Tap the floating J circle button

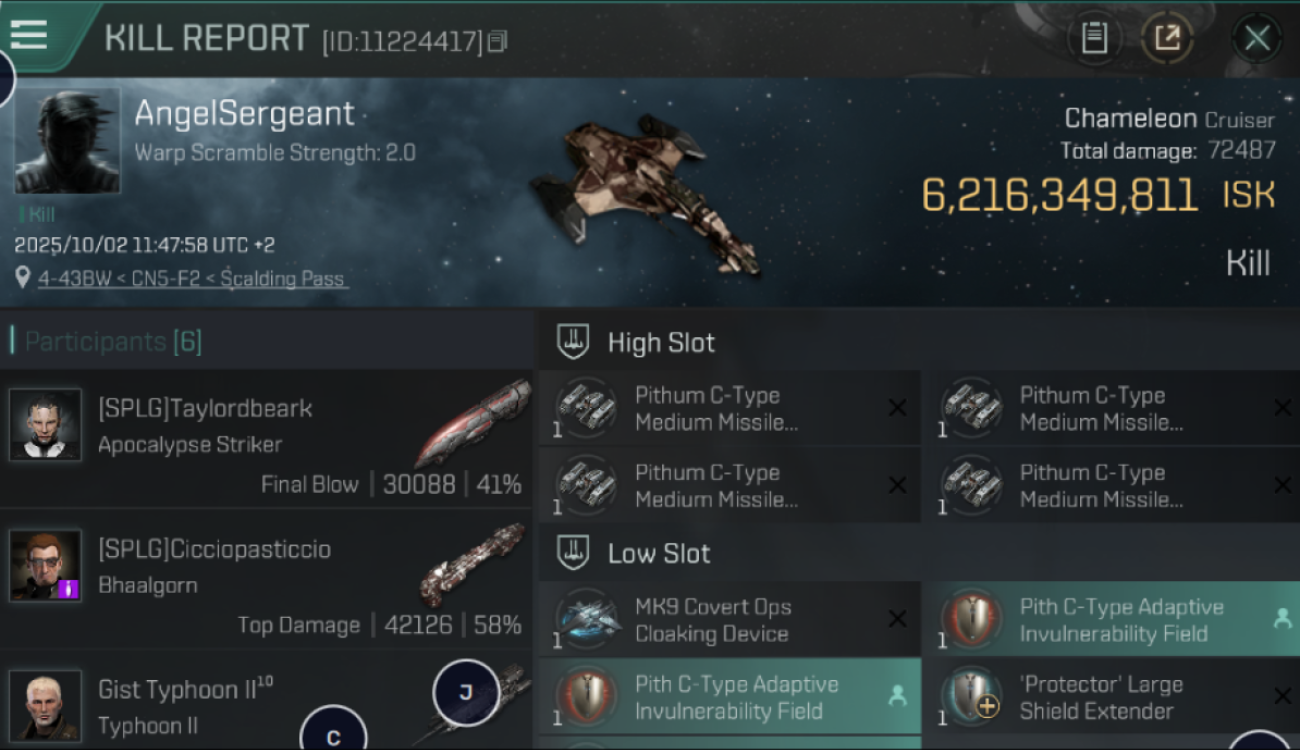click(465, 692)
